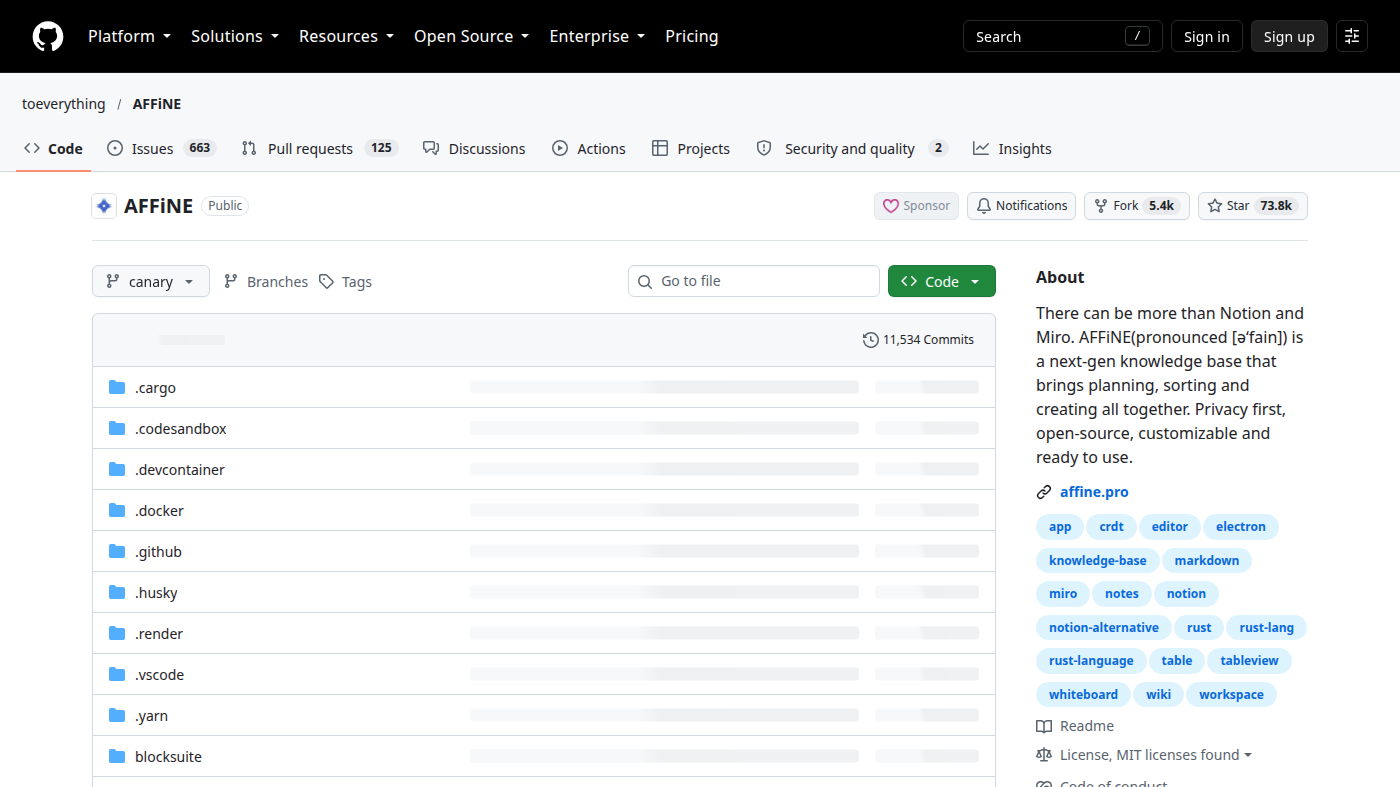
Task: Click the folder icon beside .husky
Action: 117,593
